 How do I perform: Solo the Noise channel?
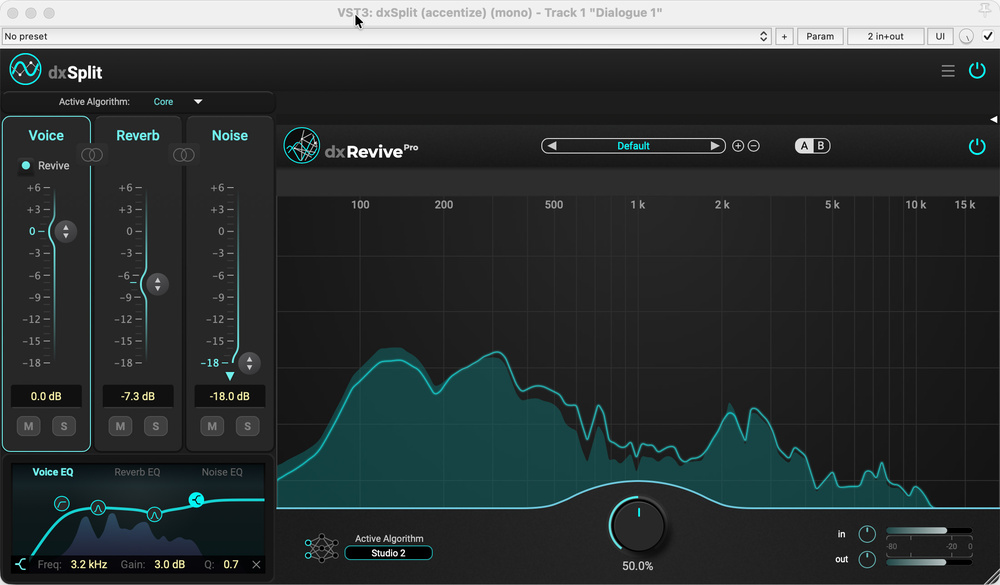247,426
